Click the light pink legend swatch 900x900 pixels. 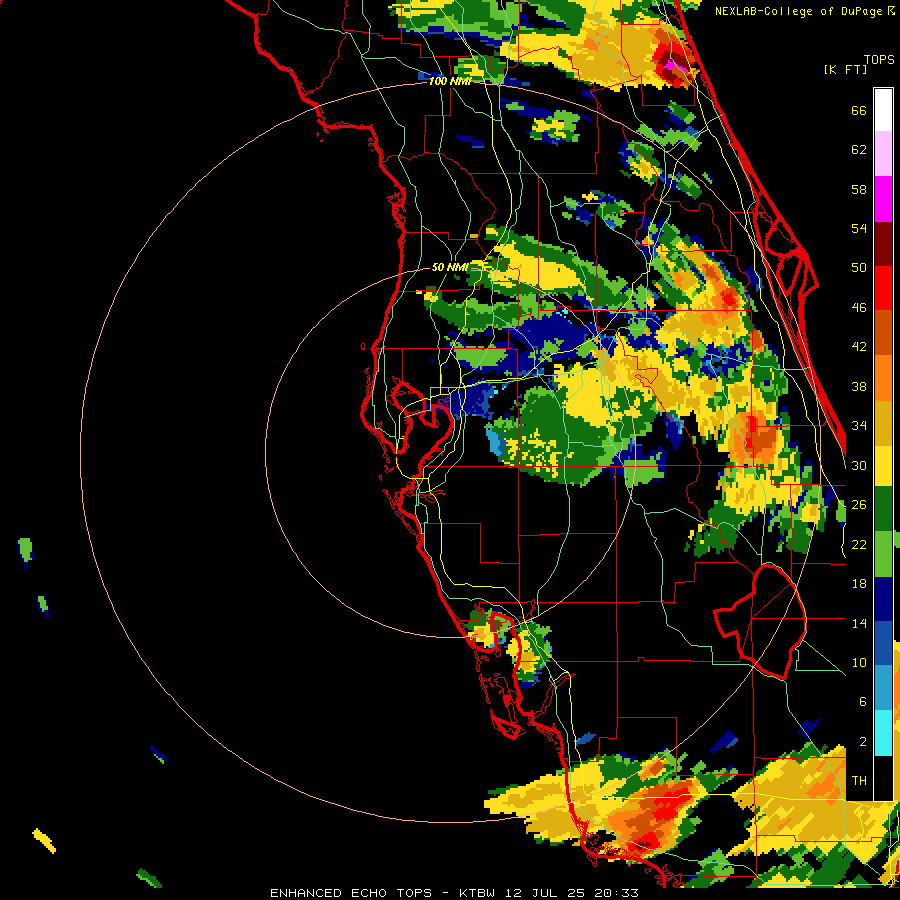point(883,154)
